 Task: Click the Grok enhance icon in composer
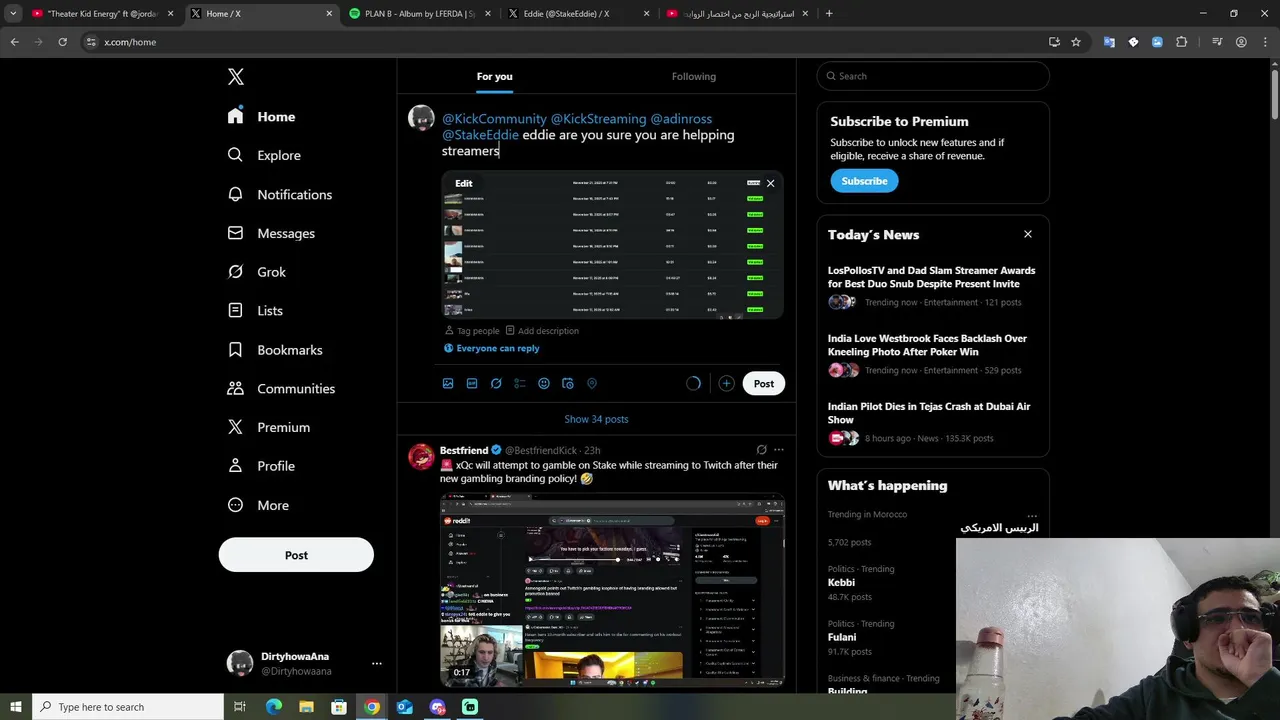click(496, 383)
